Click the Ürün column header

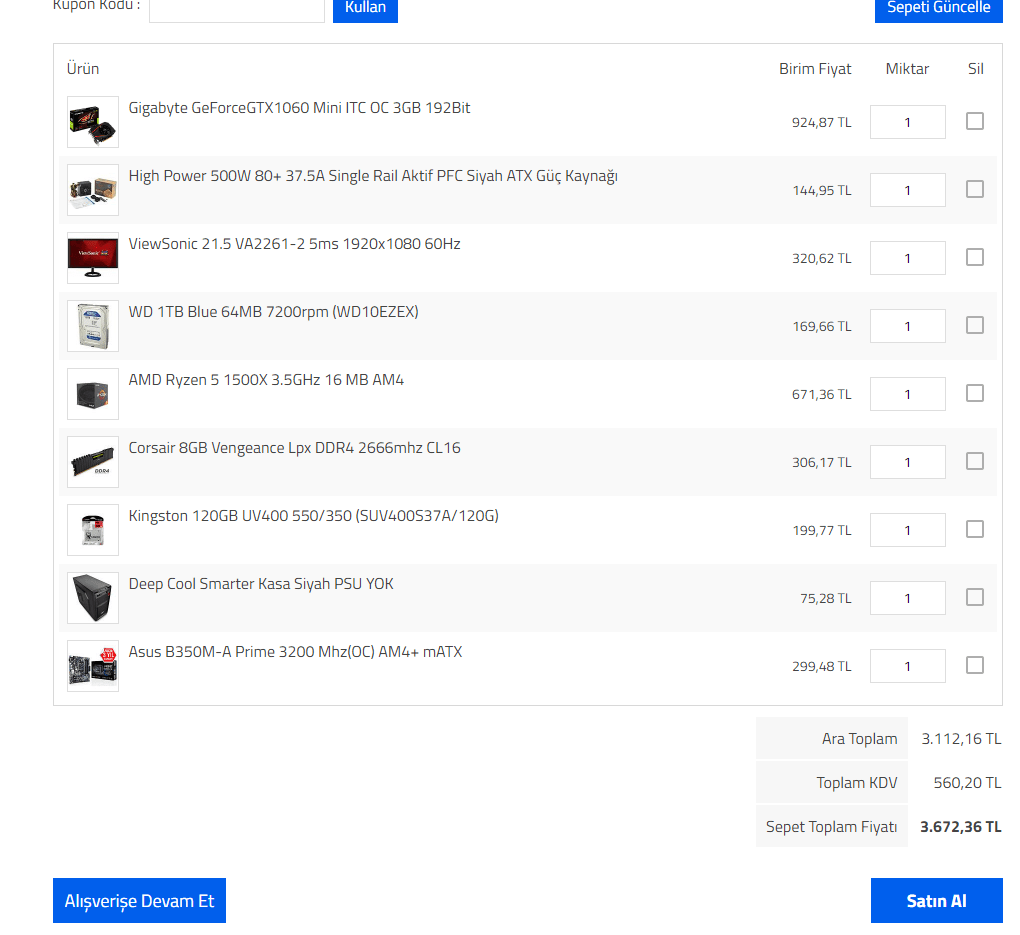83,69
